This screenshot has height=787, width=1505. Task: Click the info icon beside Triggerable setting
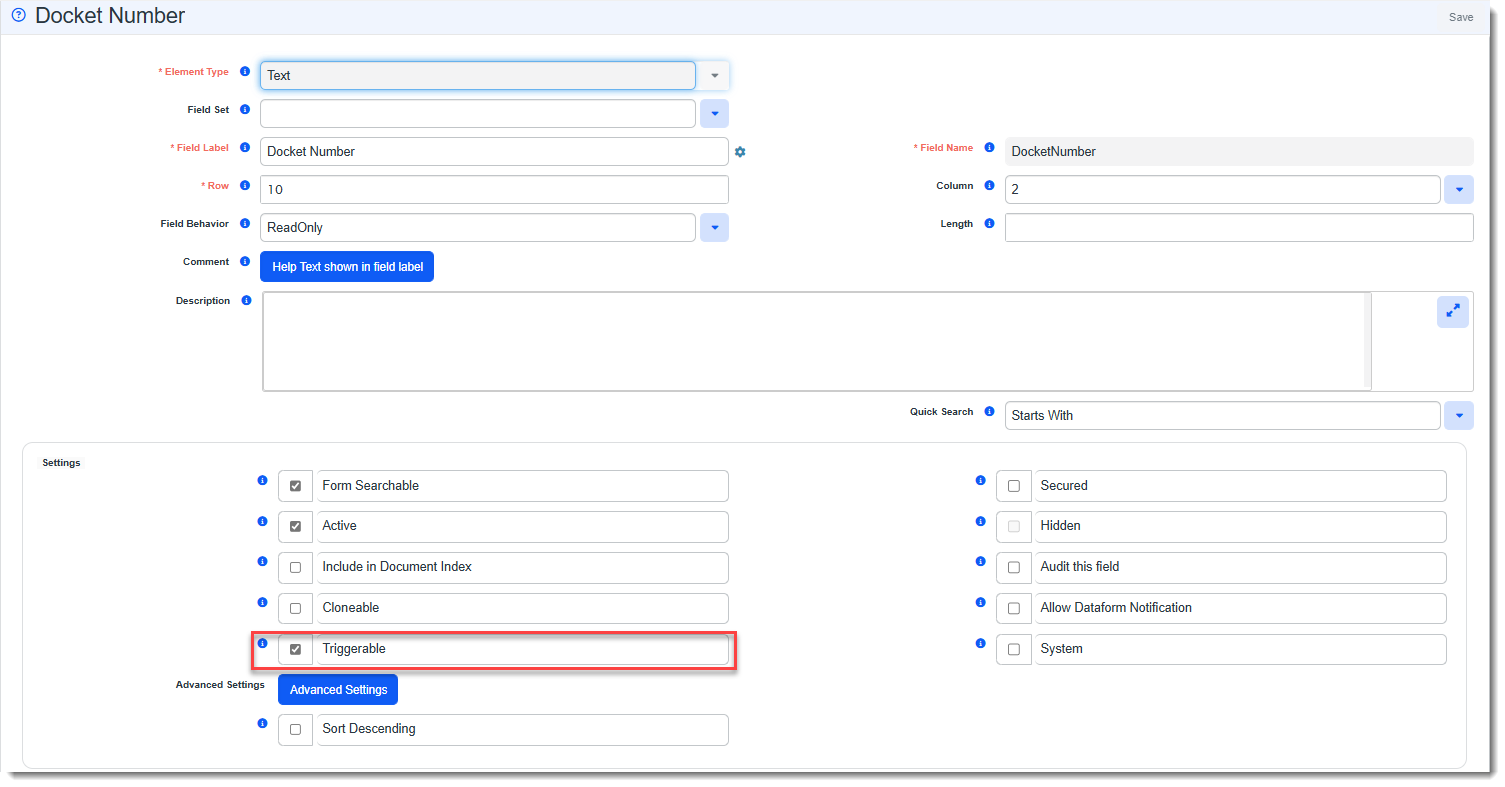click(x=262, y=644)
